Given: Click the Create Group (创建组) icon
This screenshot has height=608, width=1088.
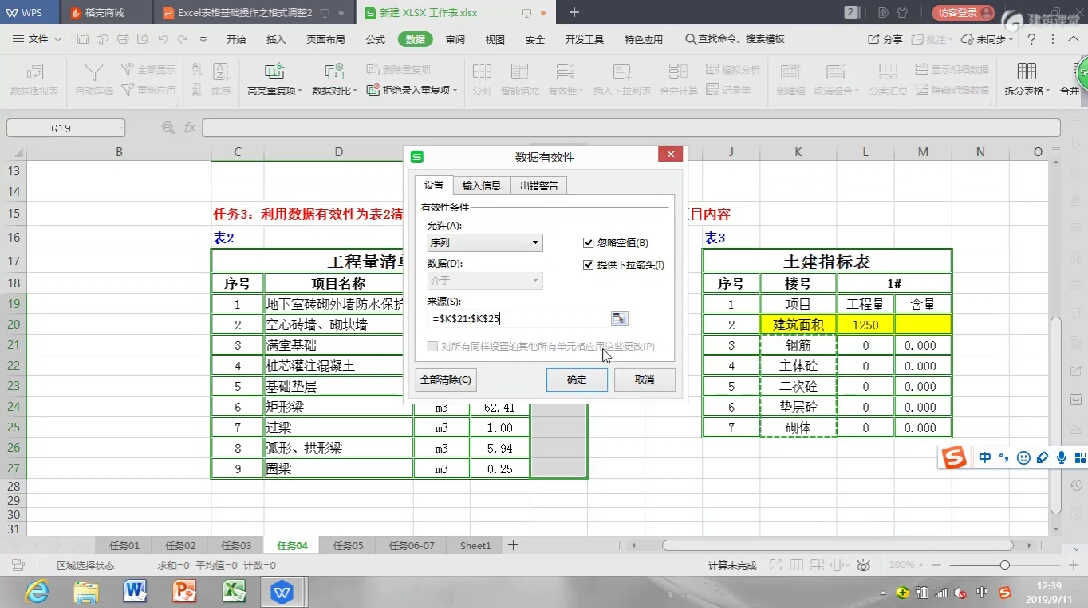Looking at the screenshot, I should click(x=790, y=71).
